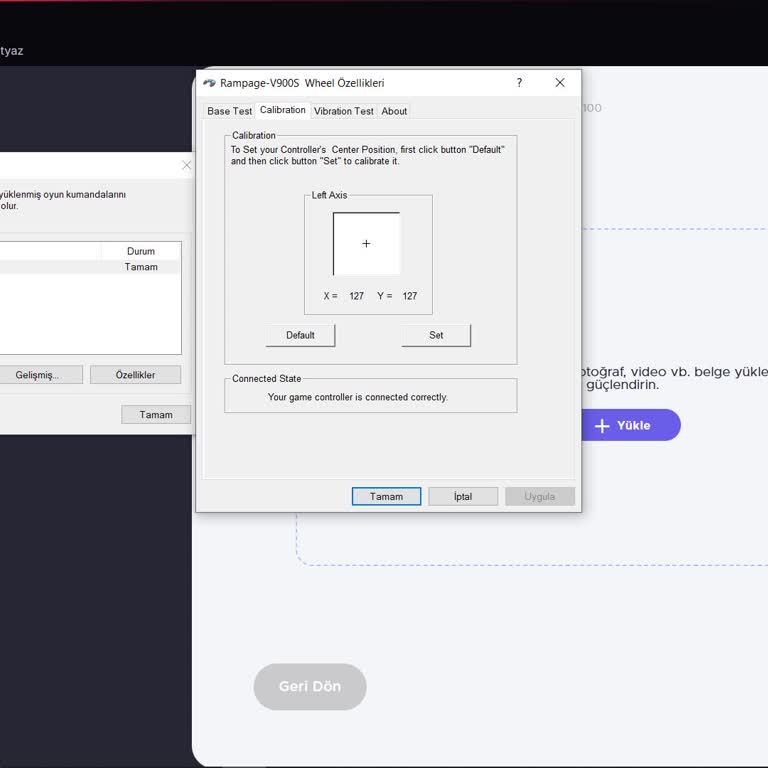
Task: Switch to the Base Test tab
Action: [x=229, y=111]
